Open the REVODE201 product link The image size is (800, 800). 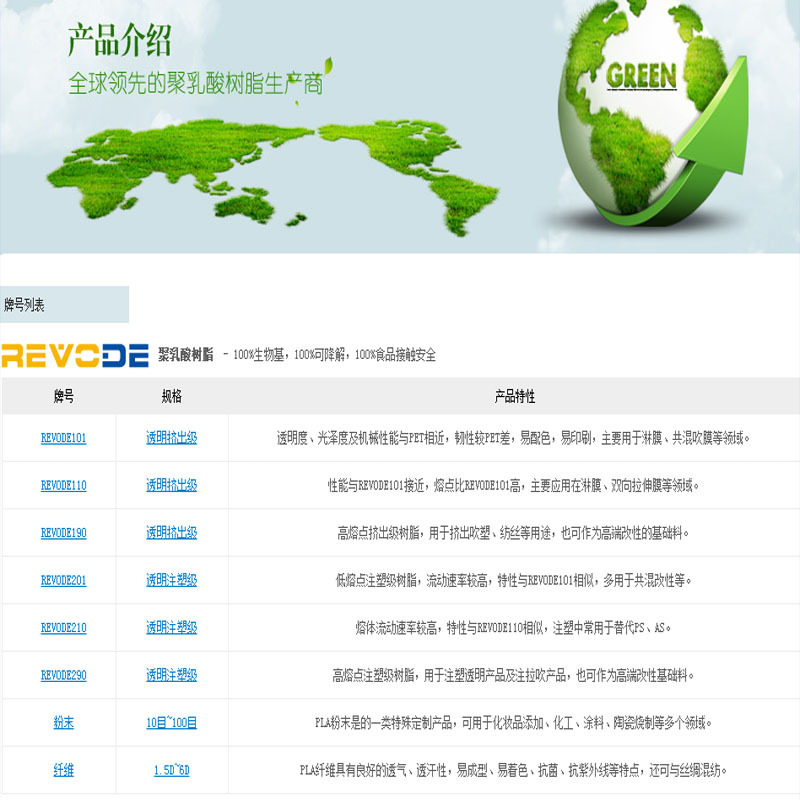point(62,580)
